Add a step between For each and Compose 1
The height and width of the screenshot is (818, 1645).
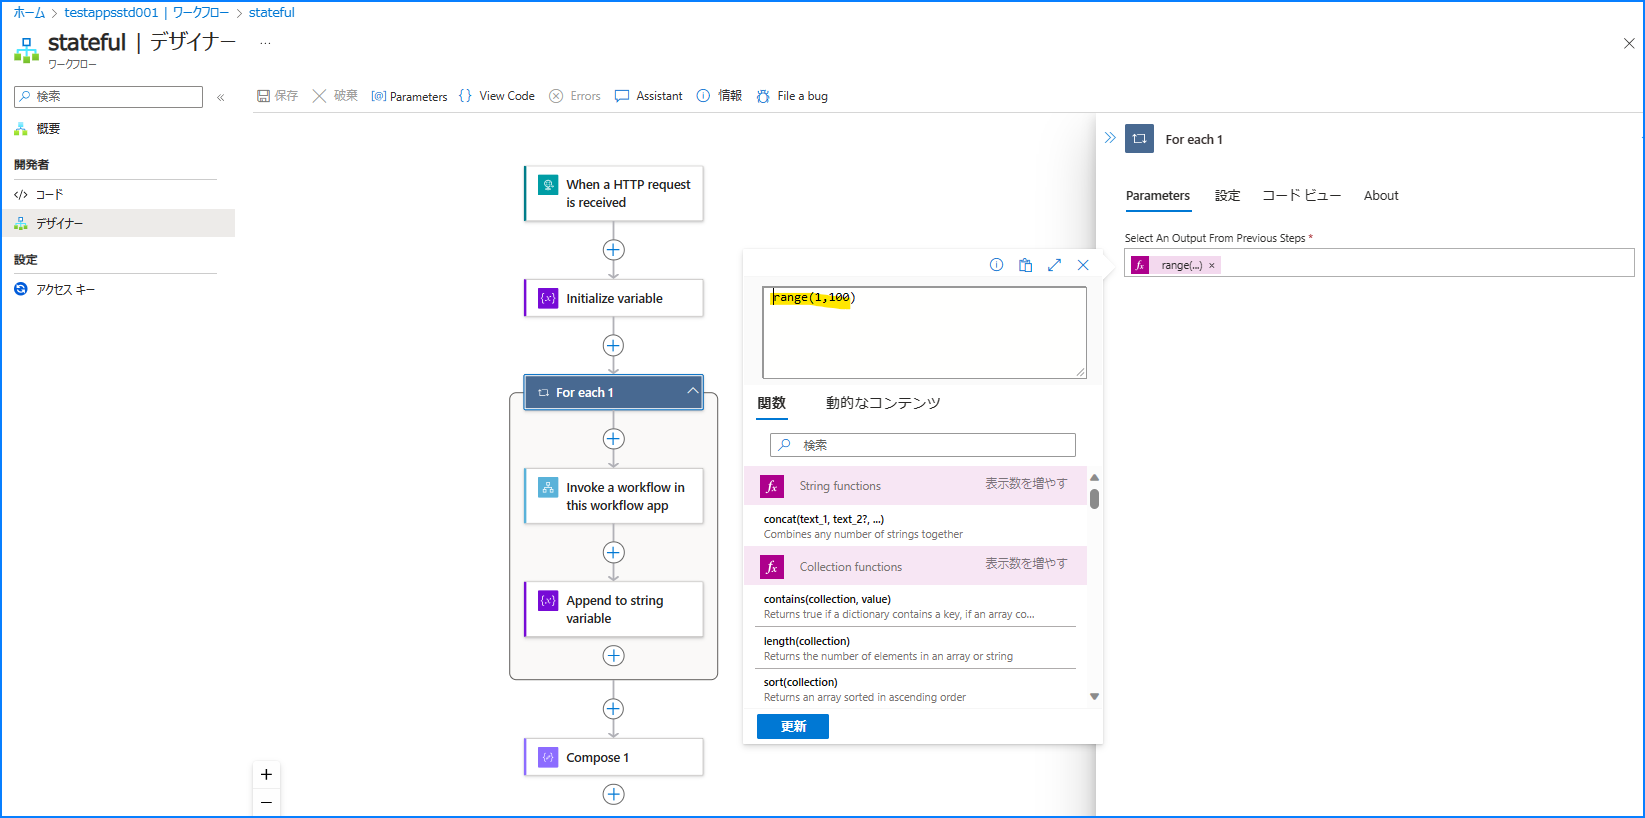614,709
